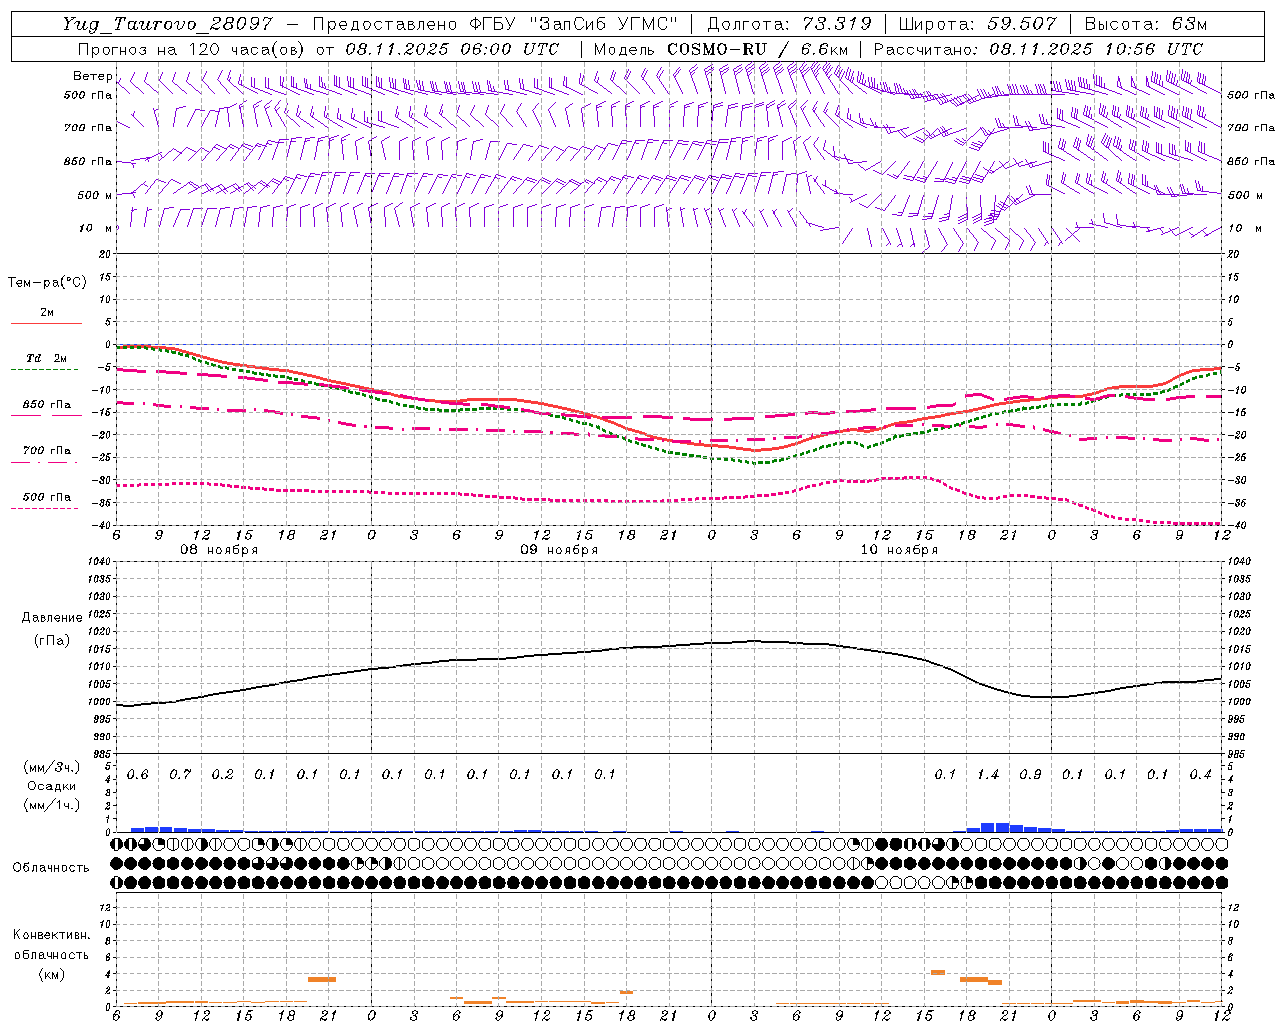Click the dotted 500 гПа line sample in the temperature legend

(x=44, y=509)
